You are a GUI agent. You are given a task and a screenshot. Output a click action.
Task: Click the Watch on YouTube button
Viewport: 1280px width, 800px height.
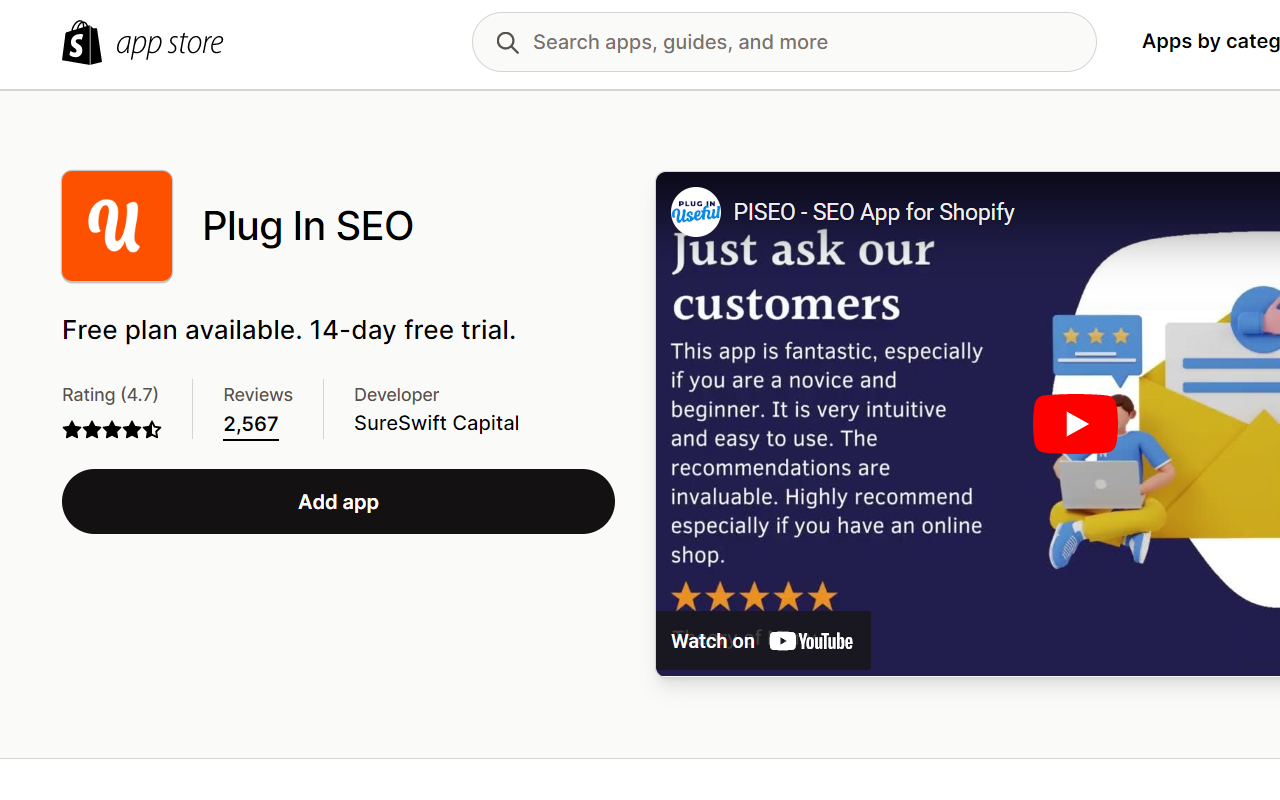click(x=763, y=640)
